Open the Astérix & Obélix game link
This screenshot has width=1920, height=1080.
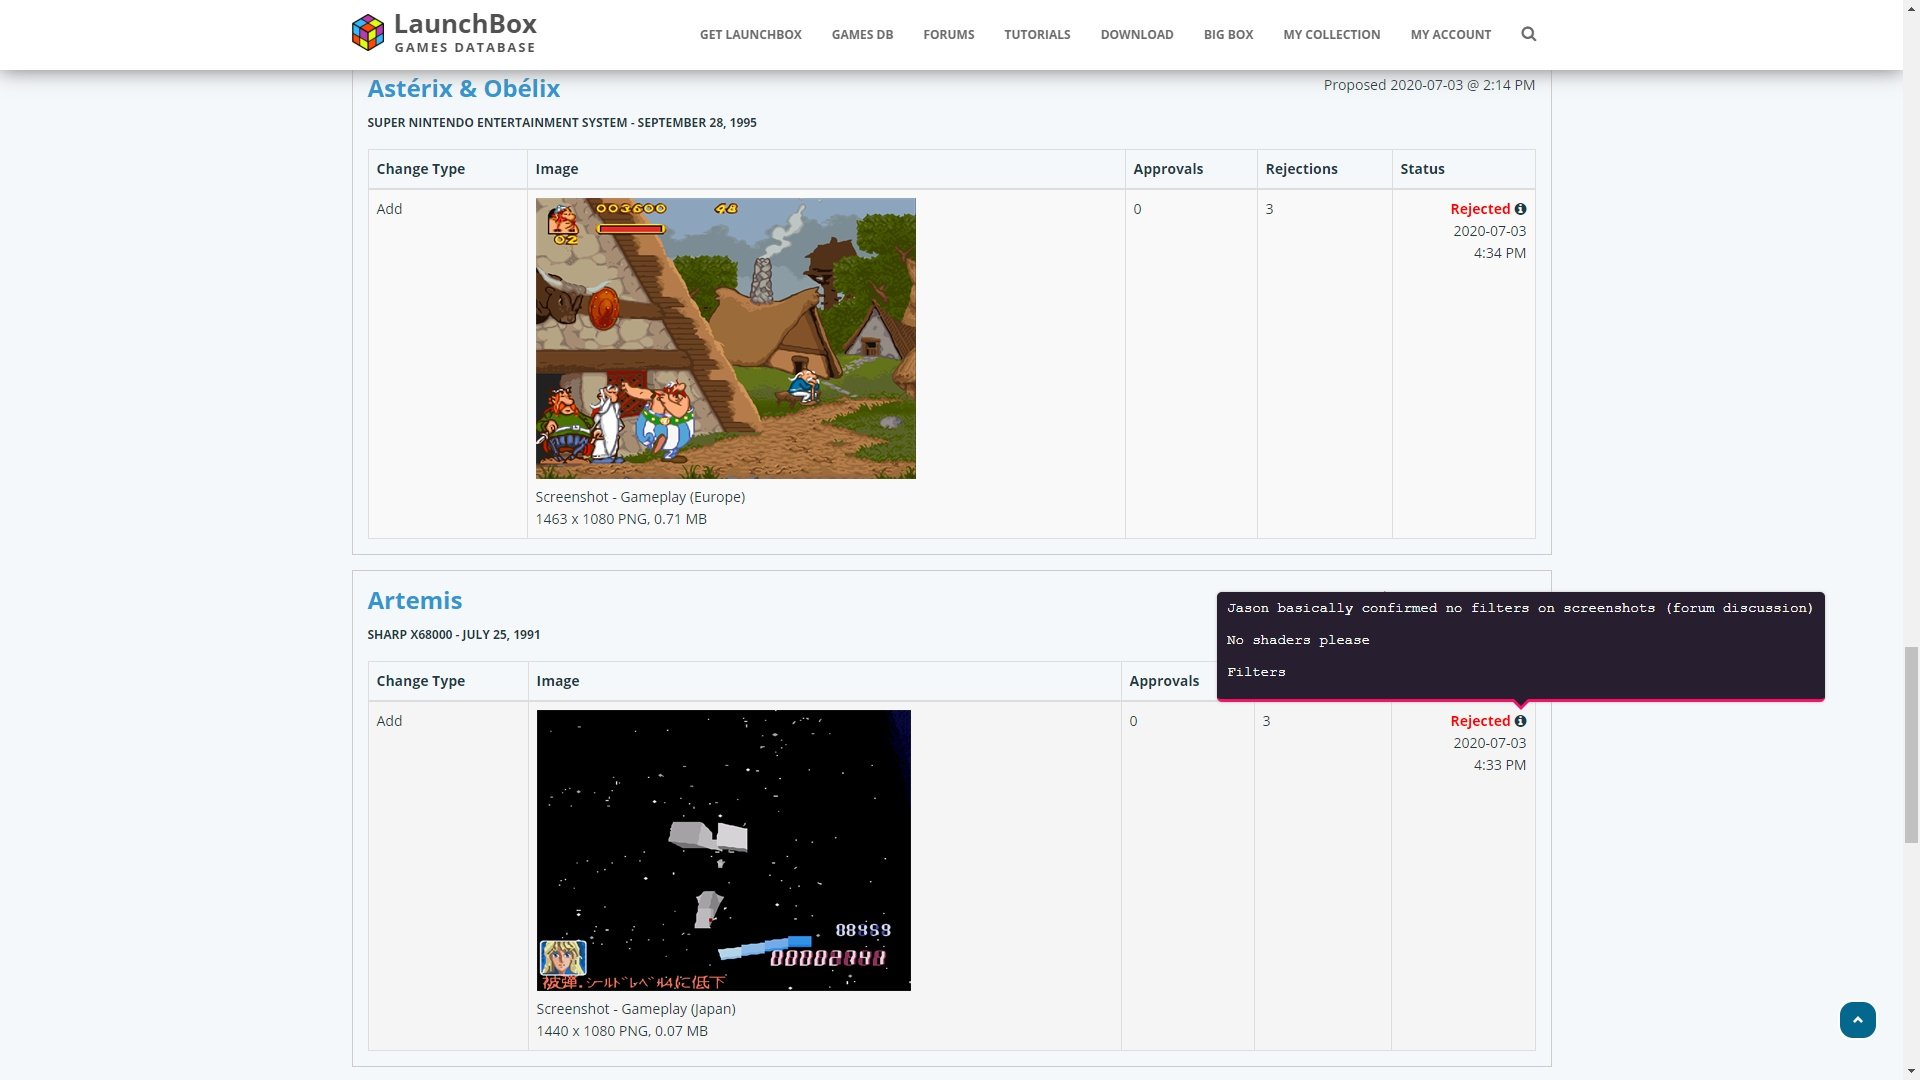click(463, 88)
